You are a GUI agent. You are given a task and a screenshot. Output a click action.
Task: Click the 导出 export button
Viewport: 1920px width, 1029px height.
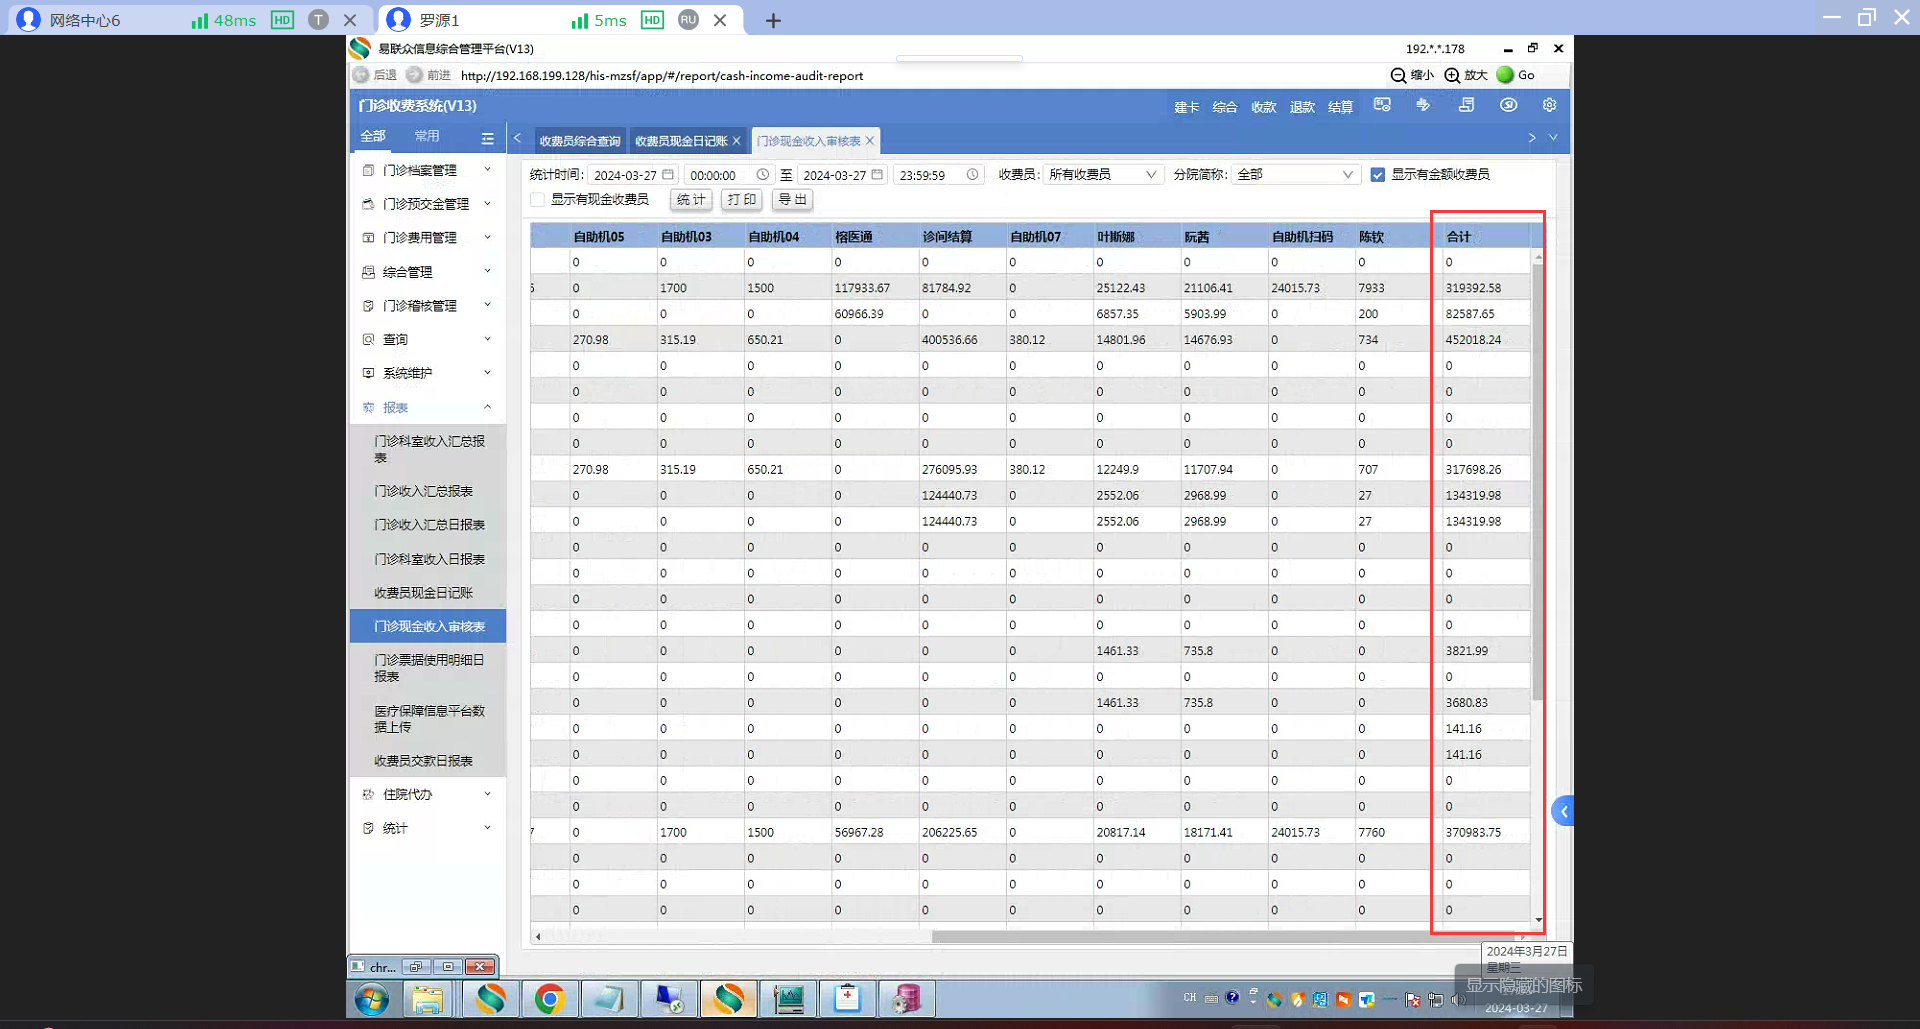792,200
